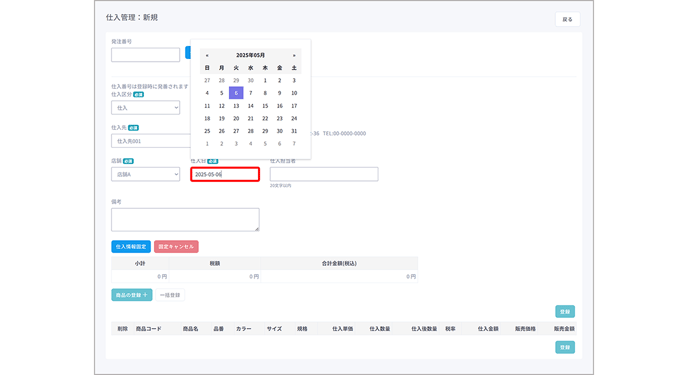
Task: Click the 合計金額(税込) column header
Action: point(339,264)
